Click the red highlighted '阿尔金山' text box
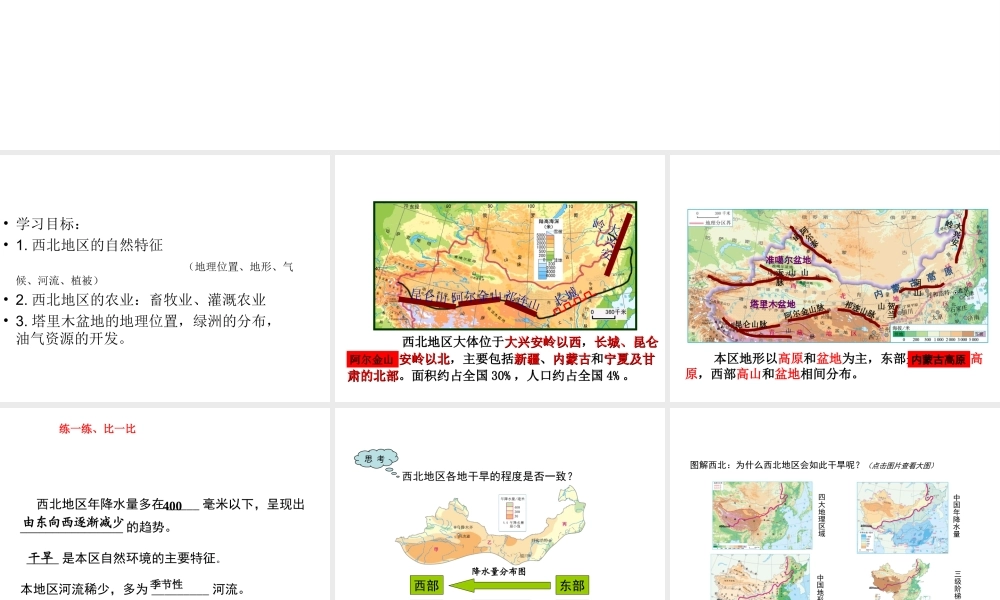Viewport: 1000px width, 600px height. (x=373, y=359)
